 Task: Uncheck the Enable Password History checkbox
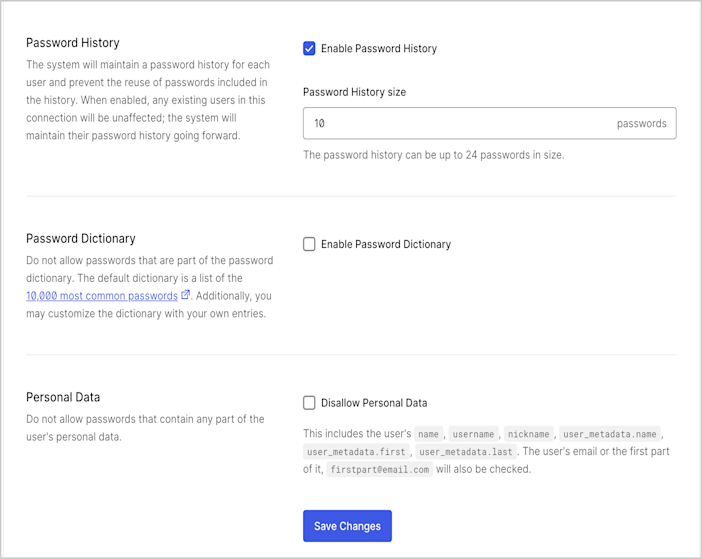(x=309, y=48)
